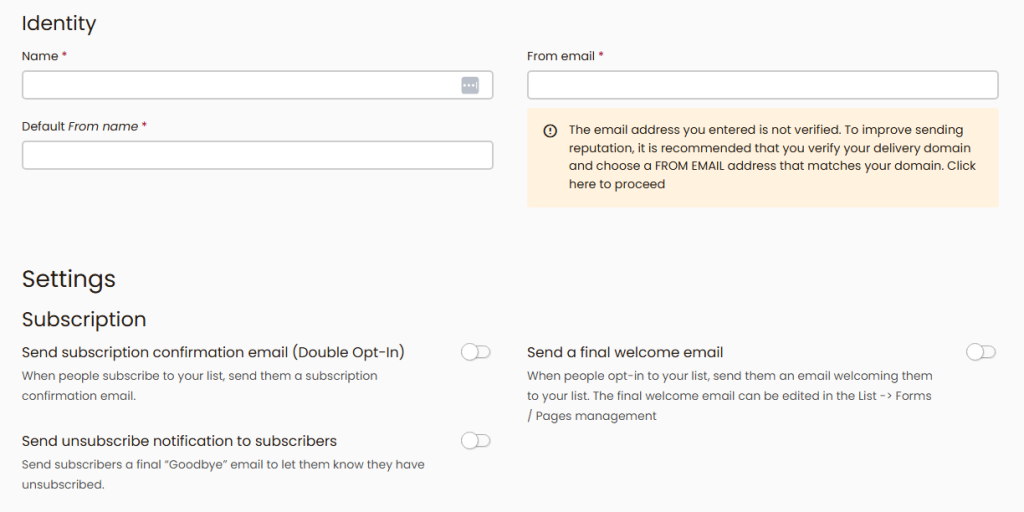Toggle unsubscribe notification to subscribers switch
Image resolution: width=1024 pixels, height=512 pixels.
[476, 441]
